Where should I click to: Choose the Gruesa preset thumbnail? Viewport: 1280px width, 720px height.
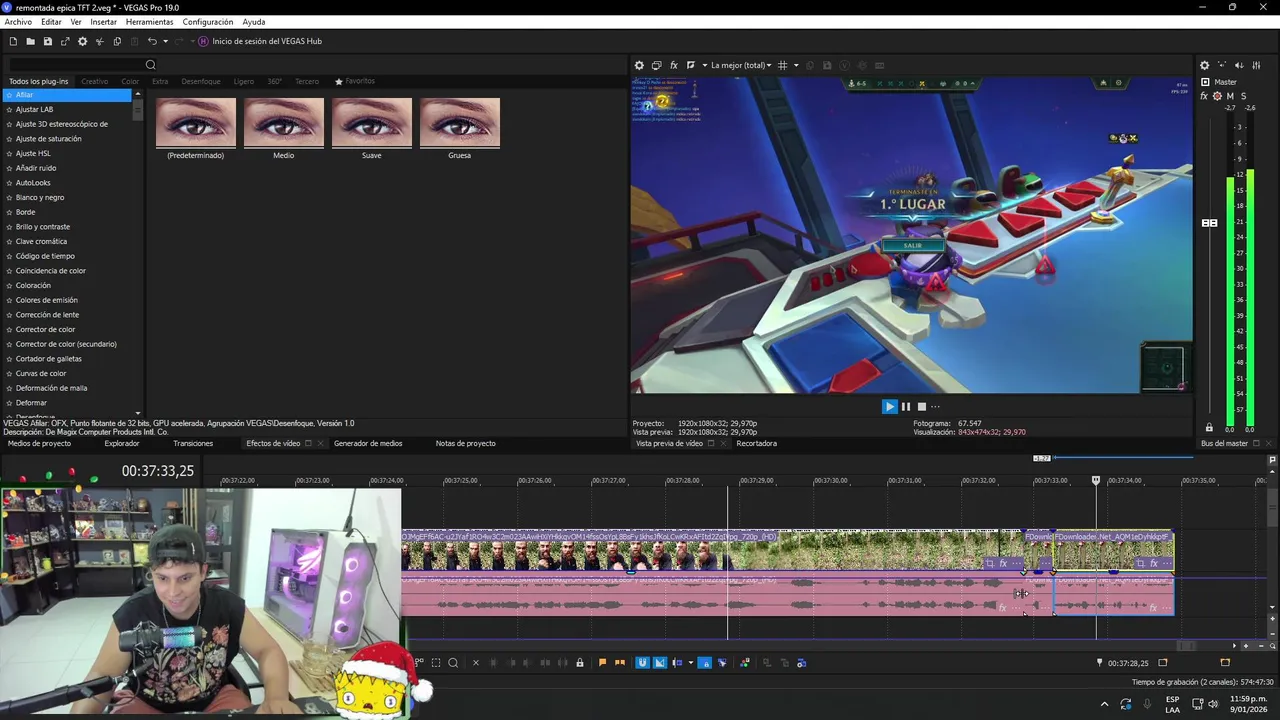point(460,123)
